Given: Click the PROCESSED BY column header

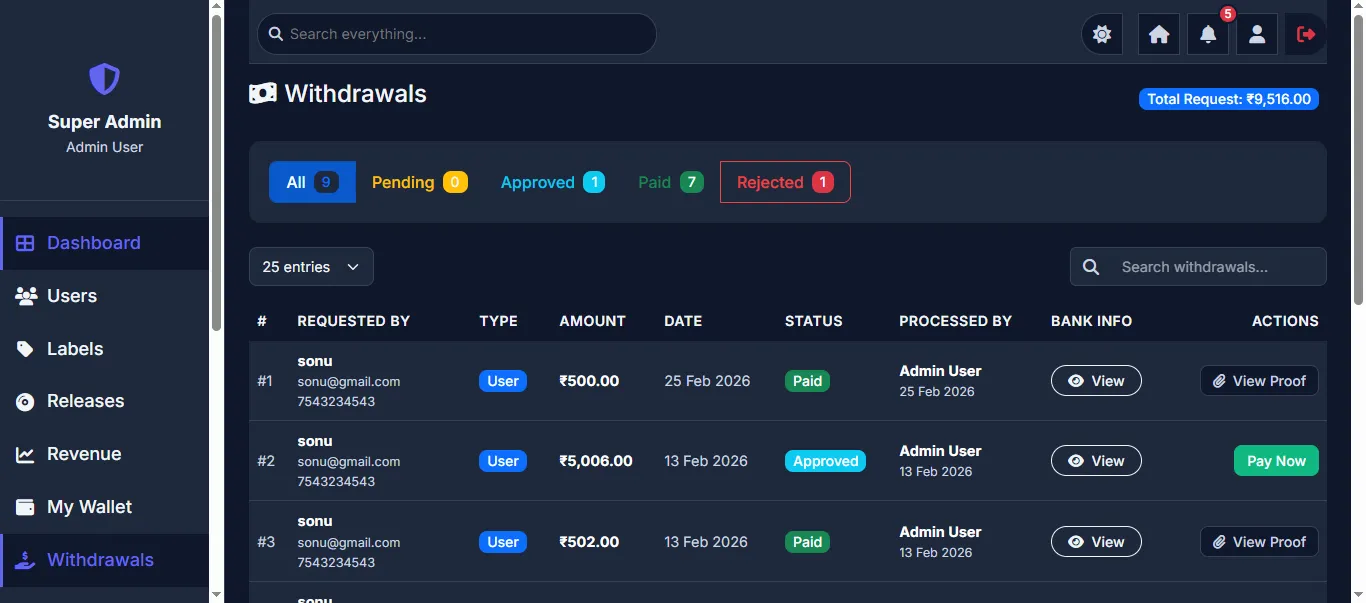Looking at the screenshot, I should (955, 321).
